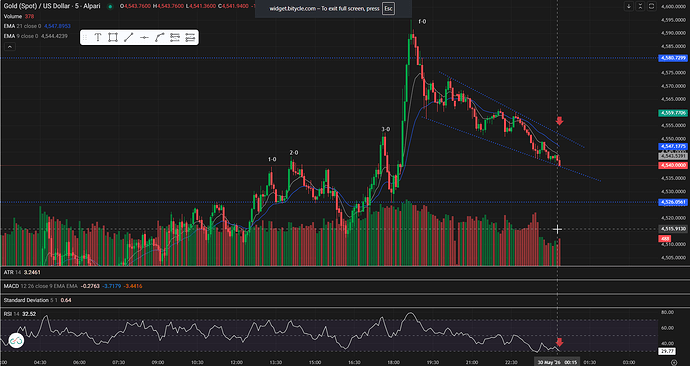Click the 29.77 RSI value label
This screenshot has width=690, height=366.
(667, 351)
